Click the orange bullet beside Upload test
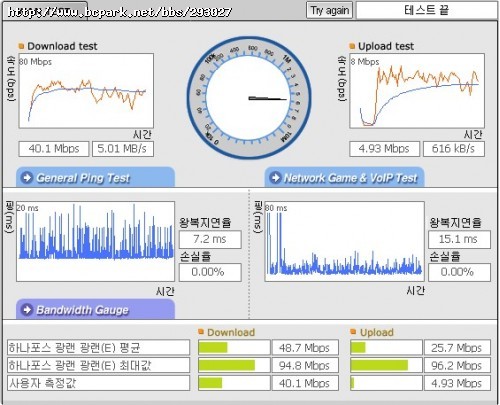This screenshot has width=500, height=405. tap(352, 46)
